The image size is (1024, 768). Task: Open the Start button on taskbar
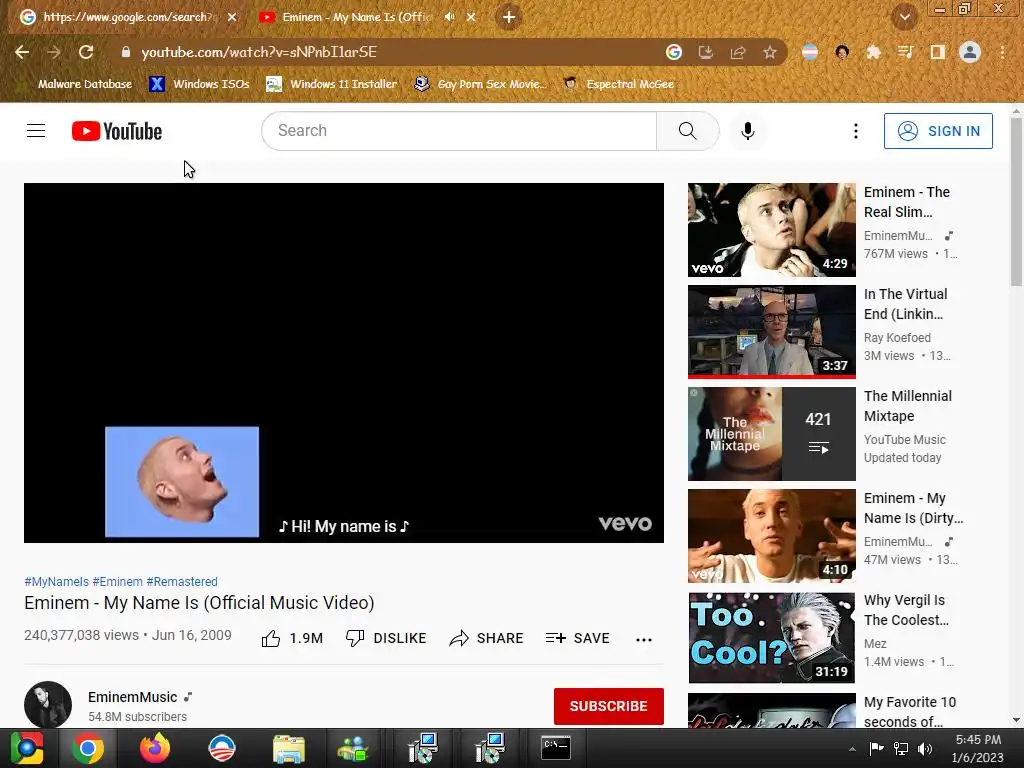point(26,748)
